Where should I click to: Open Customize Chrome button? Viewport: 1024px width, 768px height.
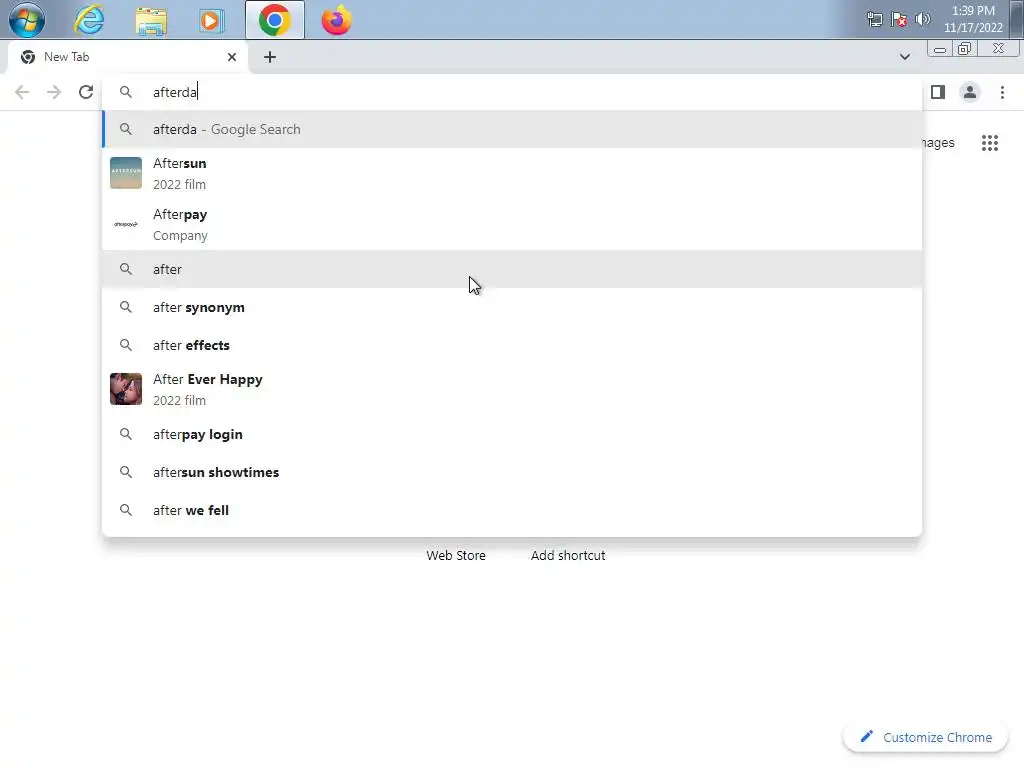(925, 737)
